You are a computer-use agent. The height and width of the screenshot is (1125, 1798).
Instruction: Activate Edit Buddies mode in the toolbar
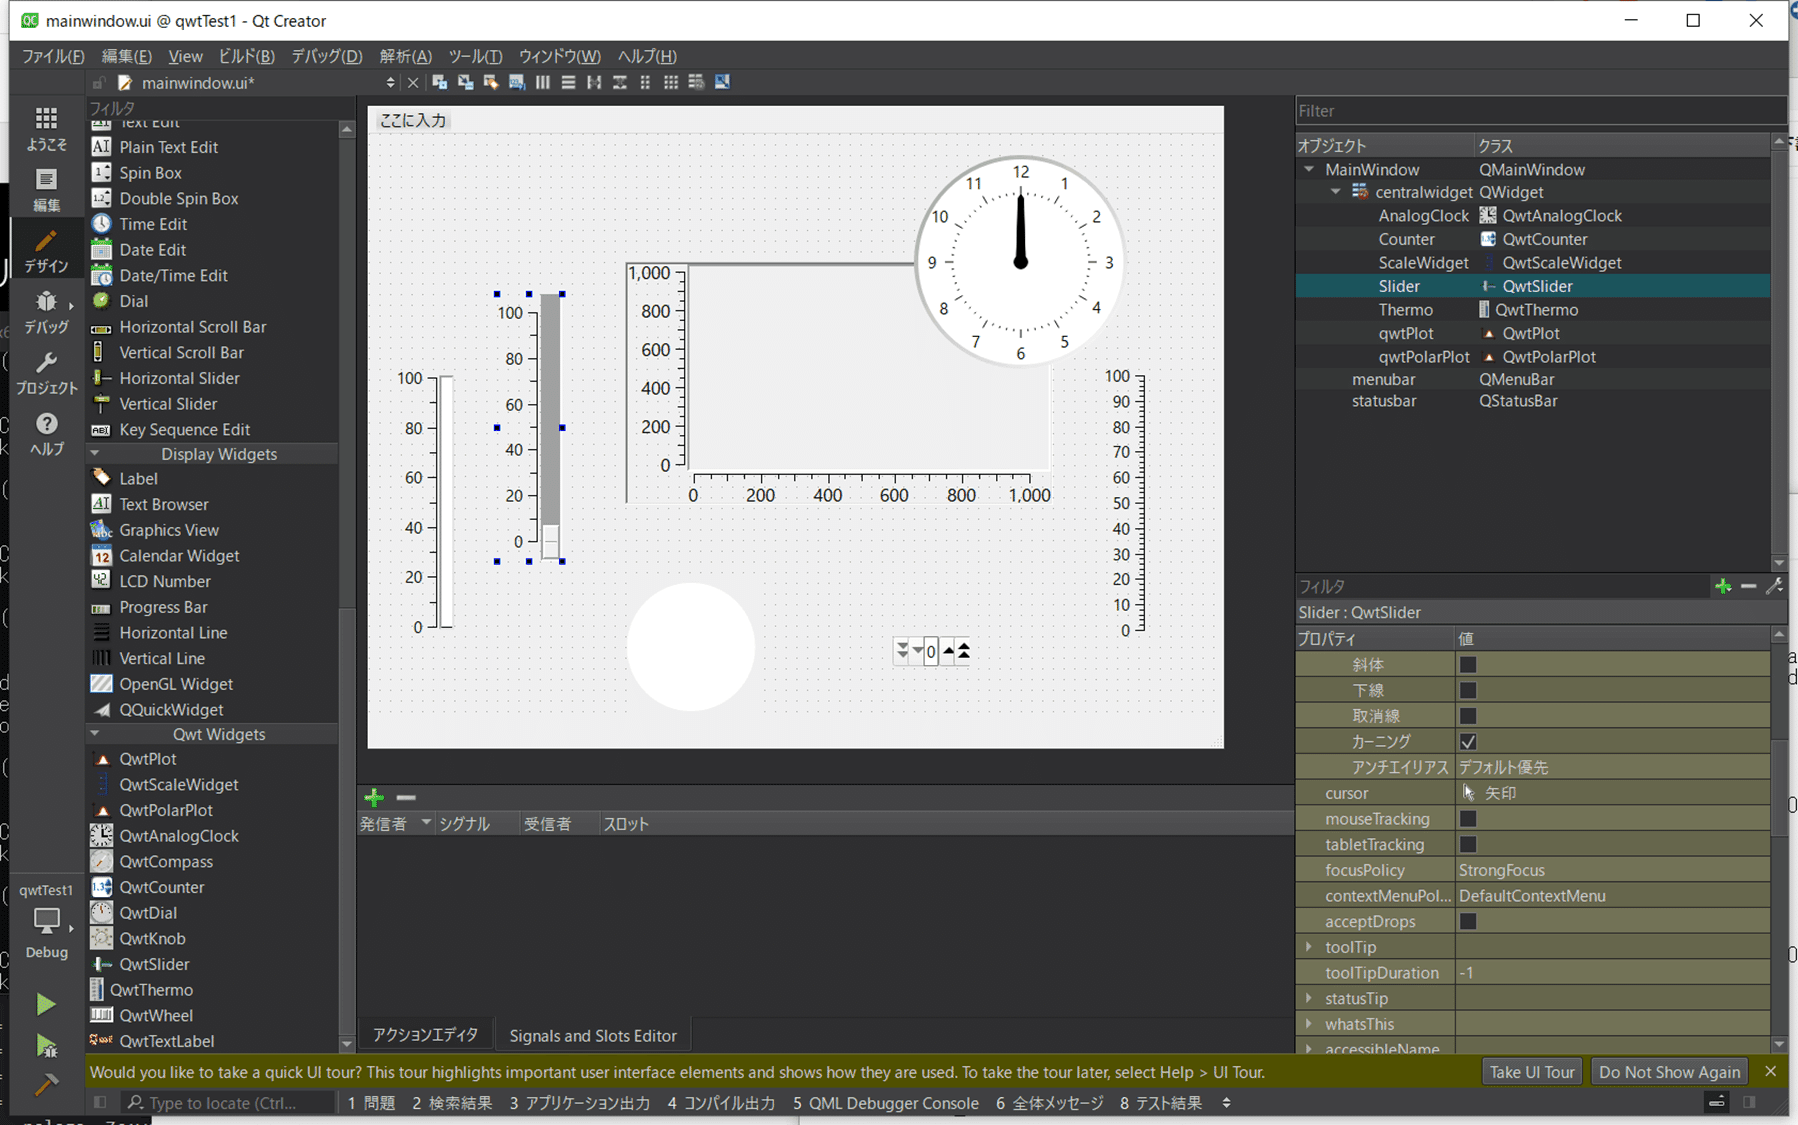pyautogui.click(x=491, y=82)
